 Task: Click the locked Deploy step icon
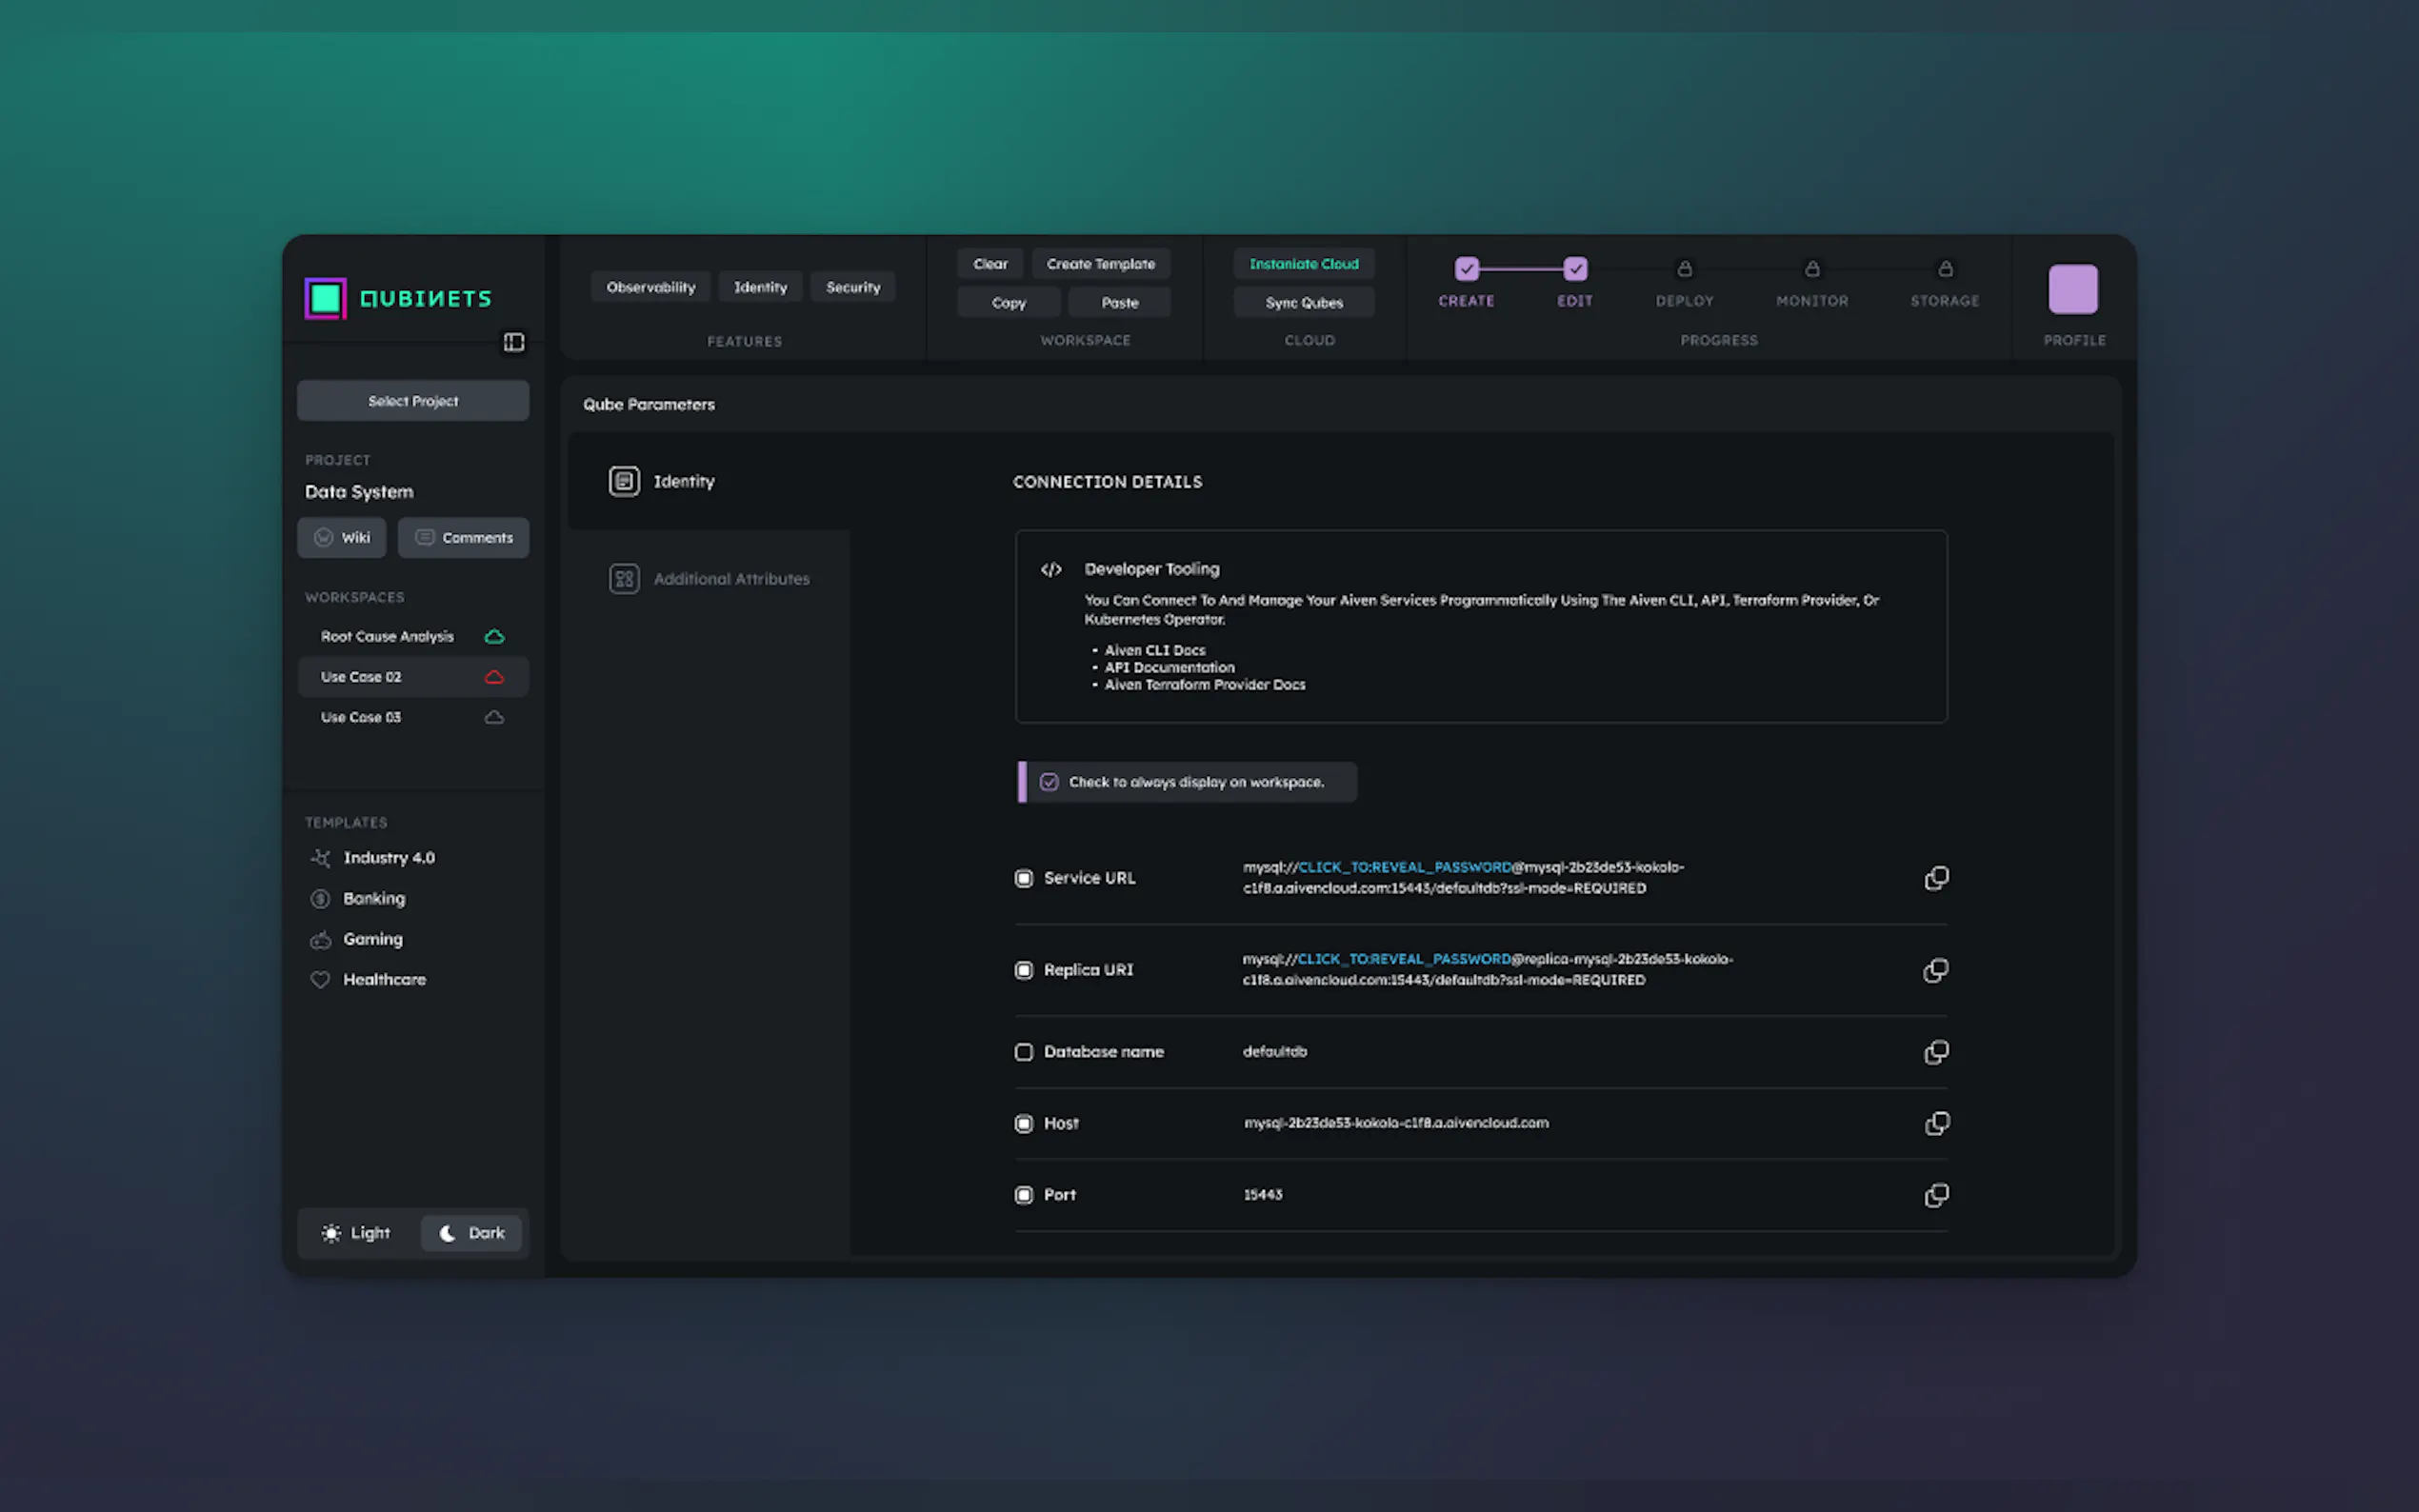coord(1684,269)
